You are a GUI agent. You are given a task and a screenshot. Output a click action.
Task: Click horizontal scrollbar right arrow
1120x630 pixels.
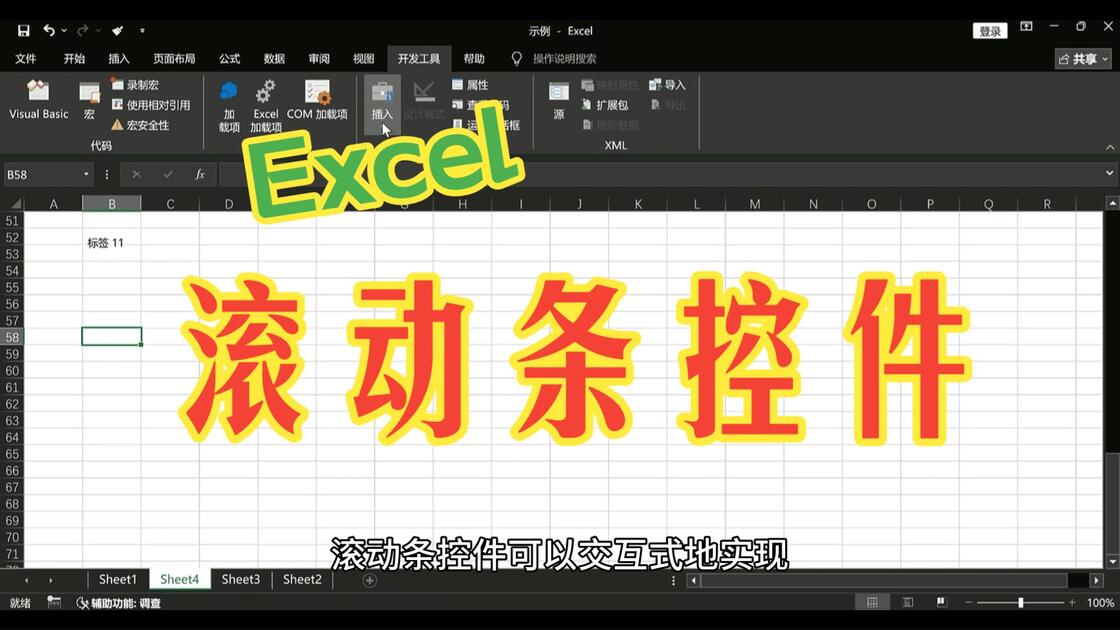coord(1096,581)
